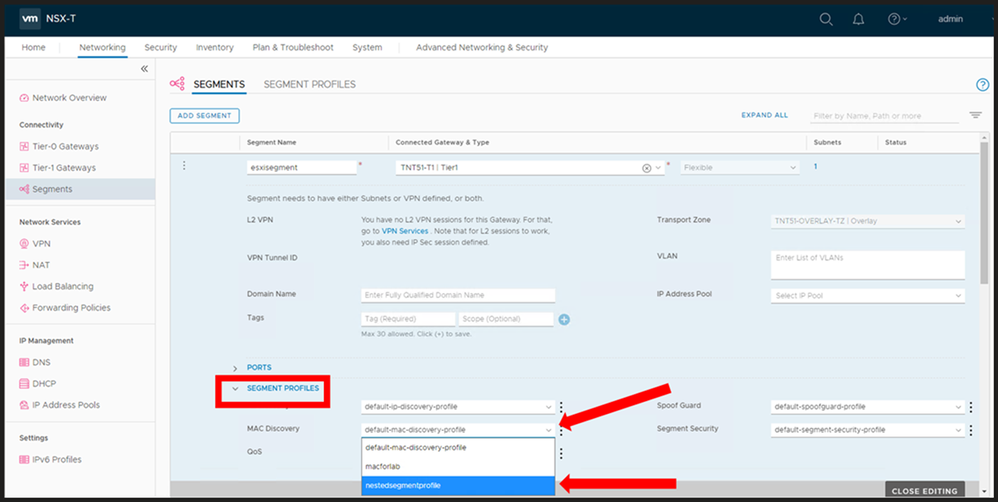Image resolution: width=998 pixels, height=502 pixels.
Task: Open the notifications bell
Action: tap(858, 19)
